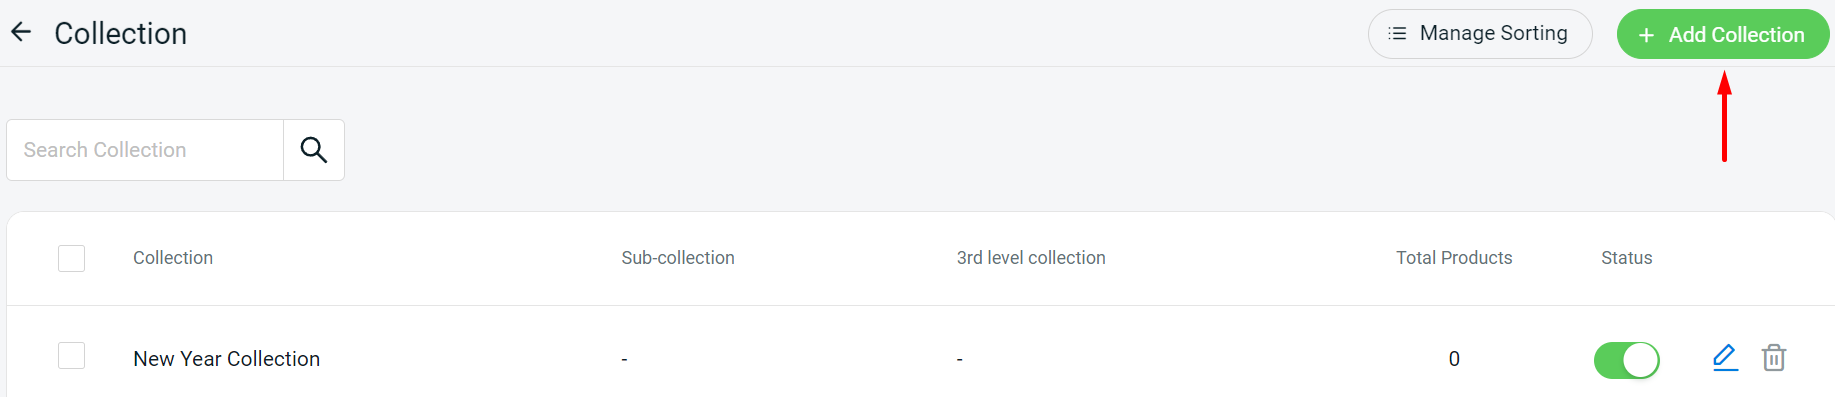Tick the New Year Collection row checkbox
The height and width of the screenshot is (397, 1835).
coord(72,355)
